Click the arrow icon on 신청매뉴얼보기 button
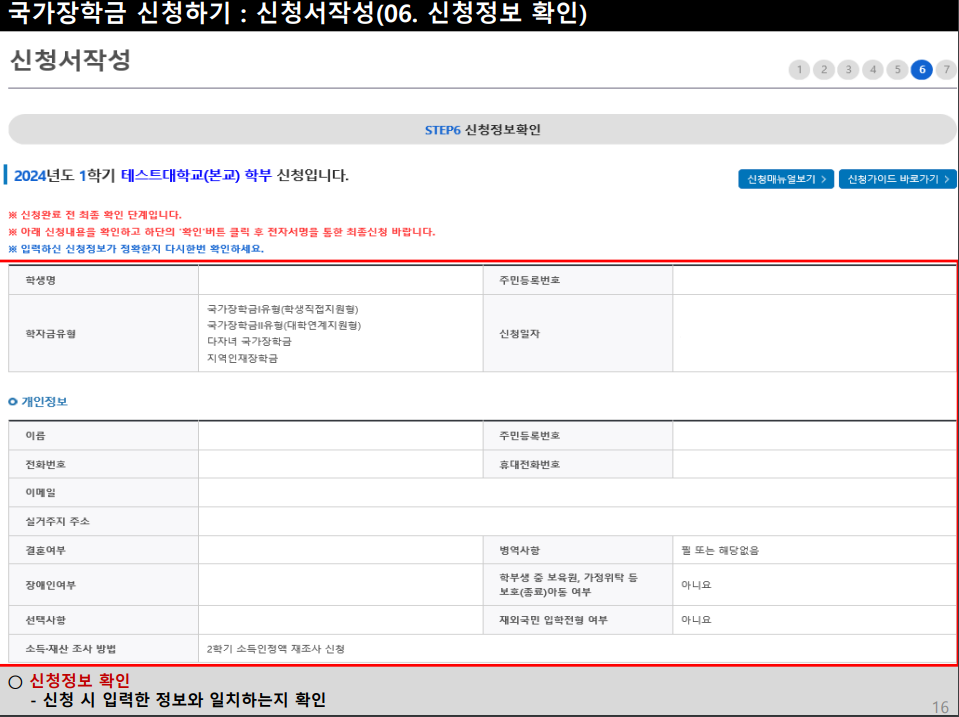Screen dimensions: 959x717 [x=824, y=178]
